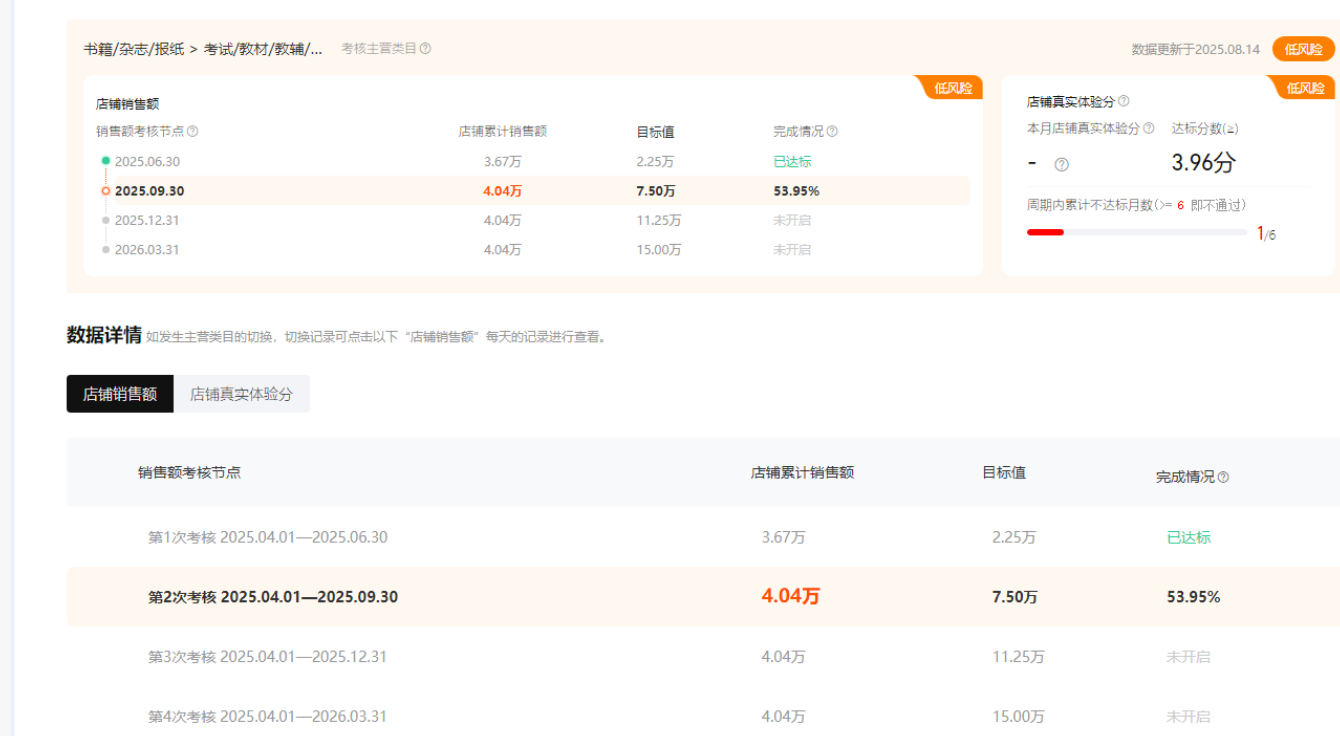Screen dimensions: 1340x736
Task: Open the 第1次考核 2025.04.01—2025.06.30 row
Action: [268, 537]
